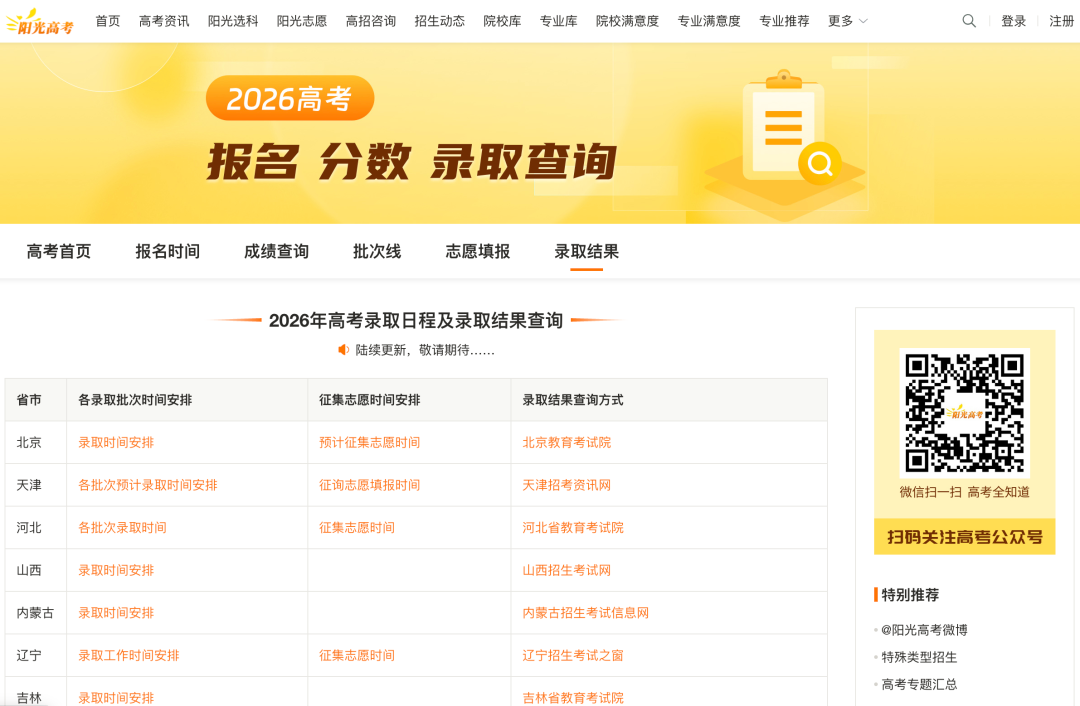Open 内蒙古招生考试信息网 link
1080x706 pixels.
[x=585, y=613]
